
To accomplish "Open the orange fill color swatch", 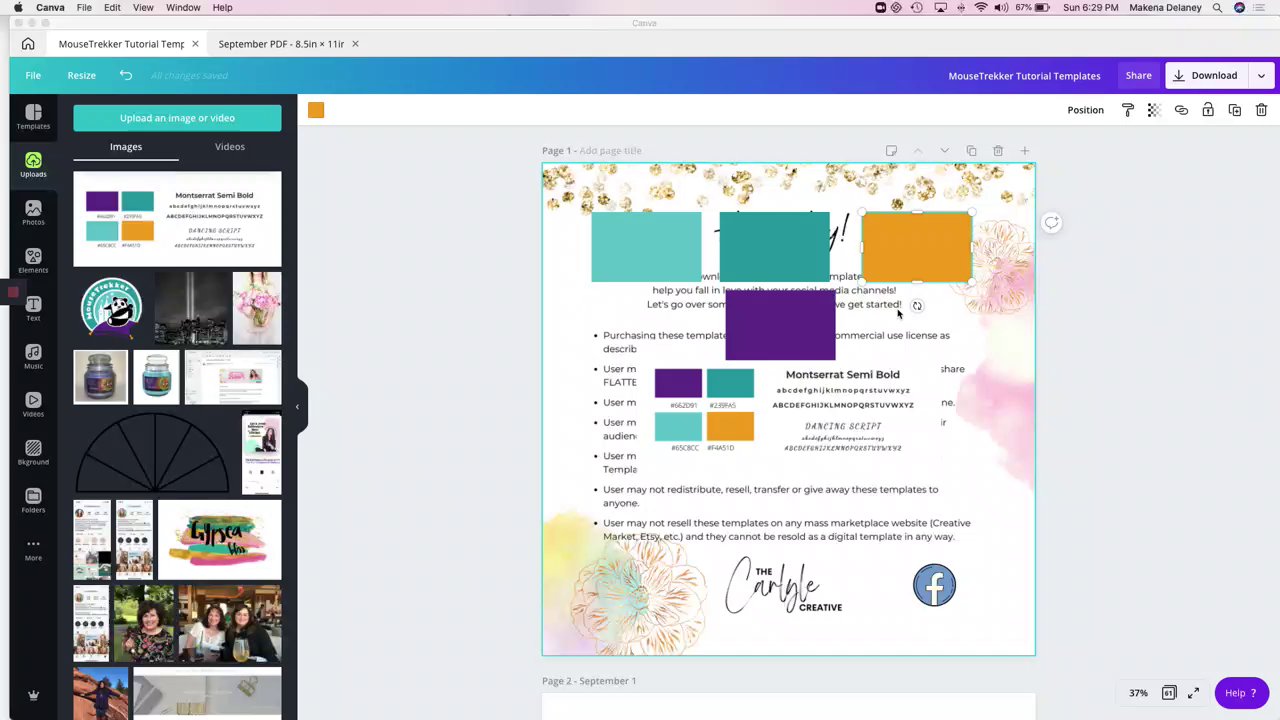I will [x=316, y=110].
